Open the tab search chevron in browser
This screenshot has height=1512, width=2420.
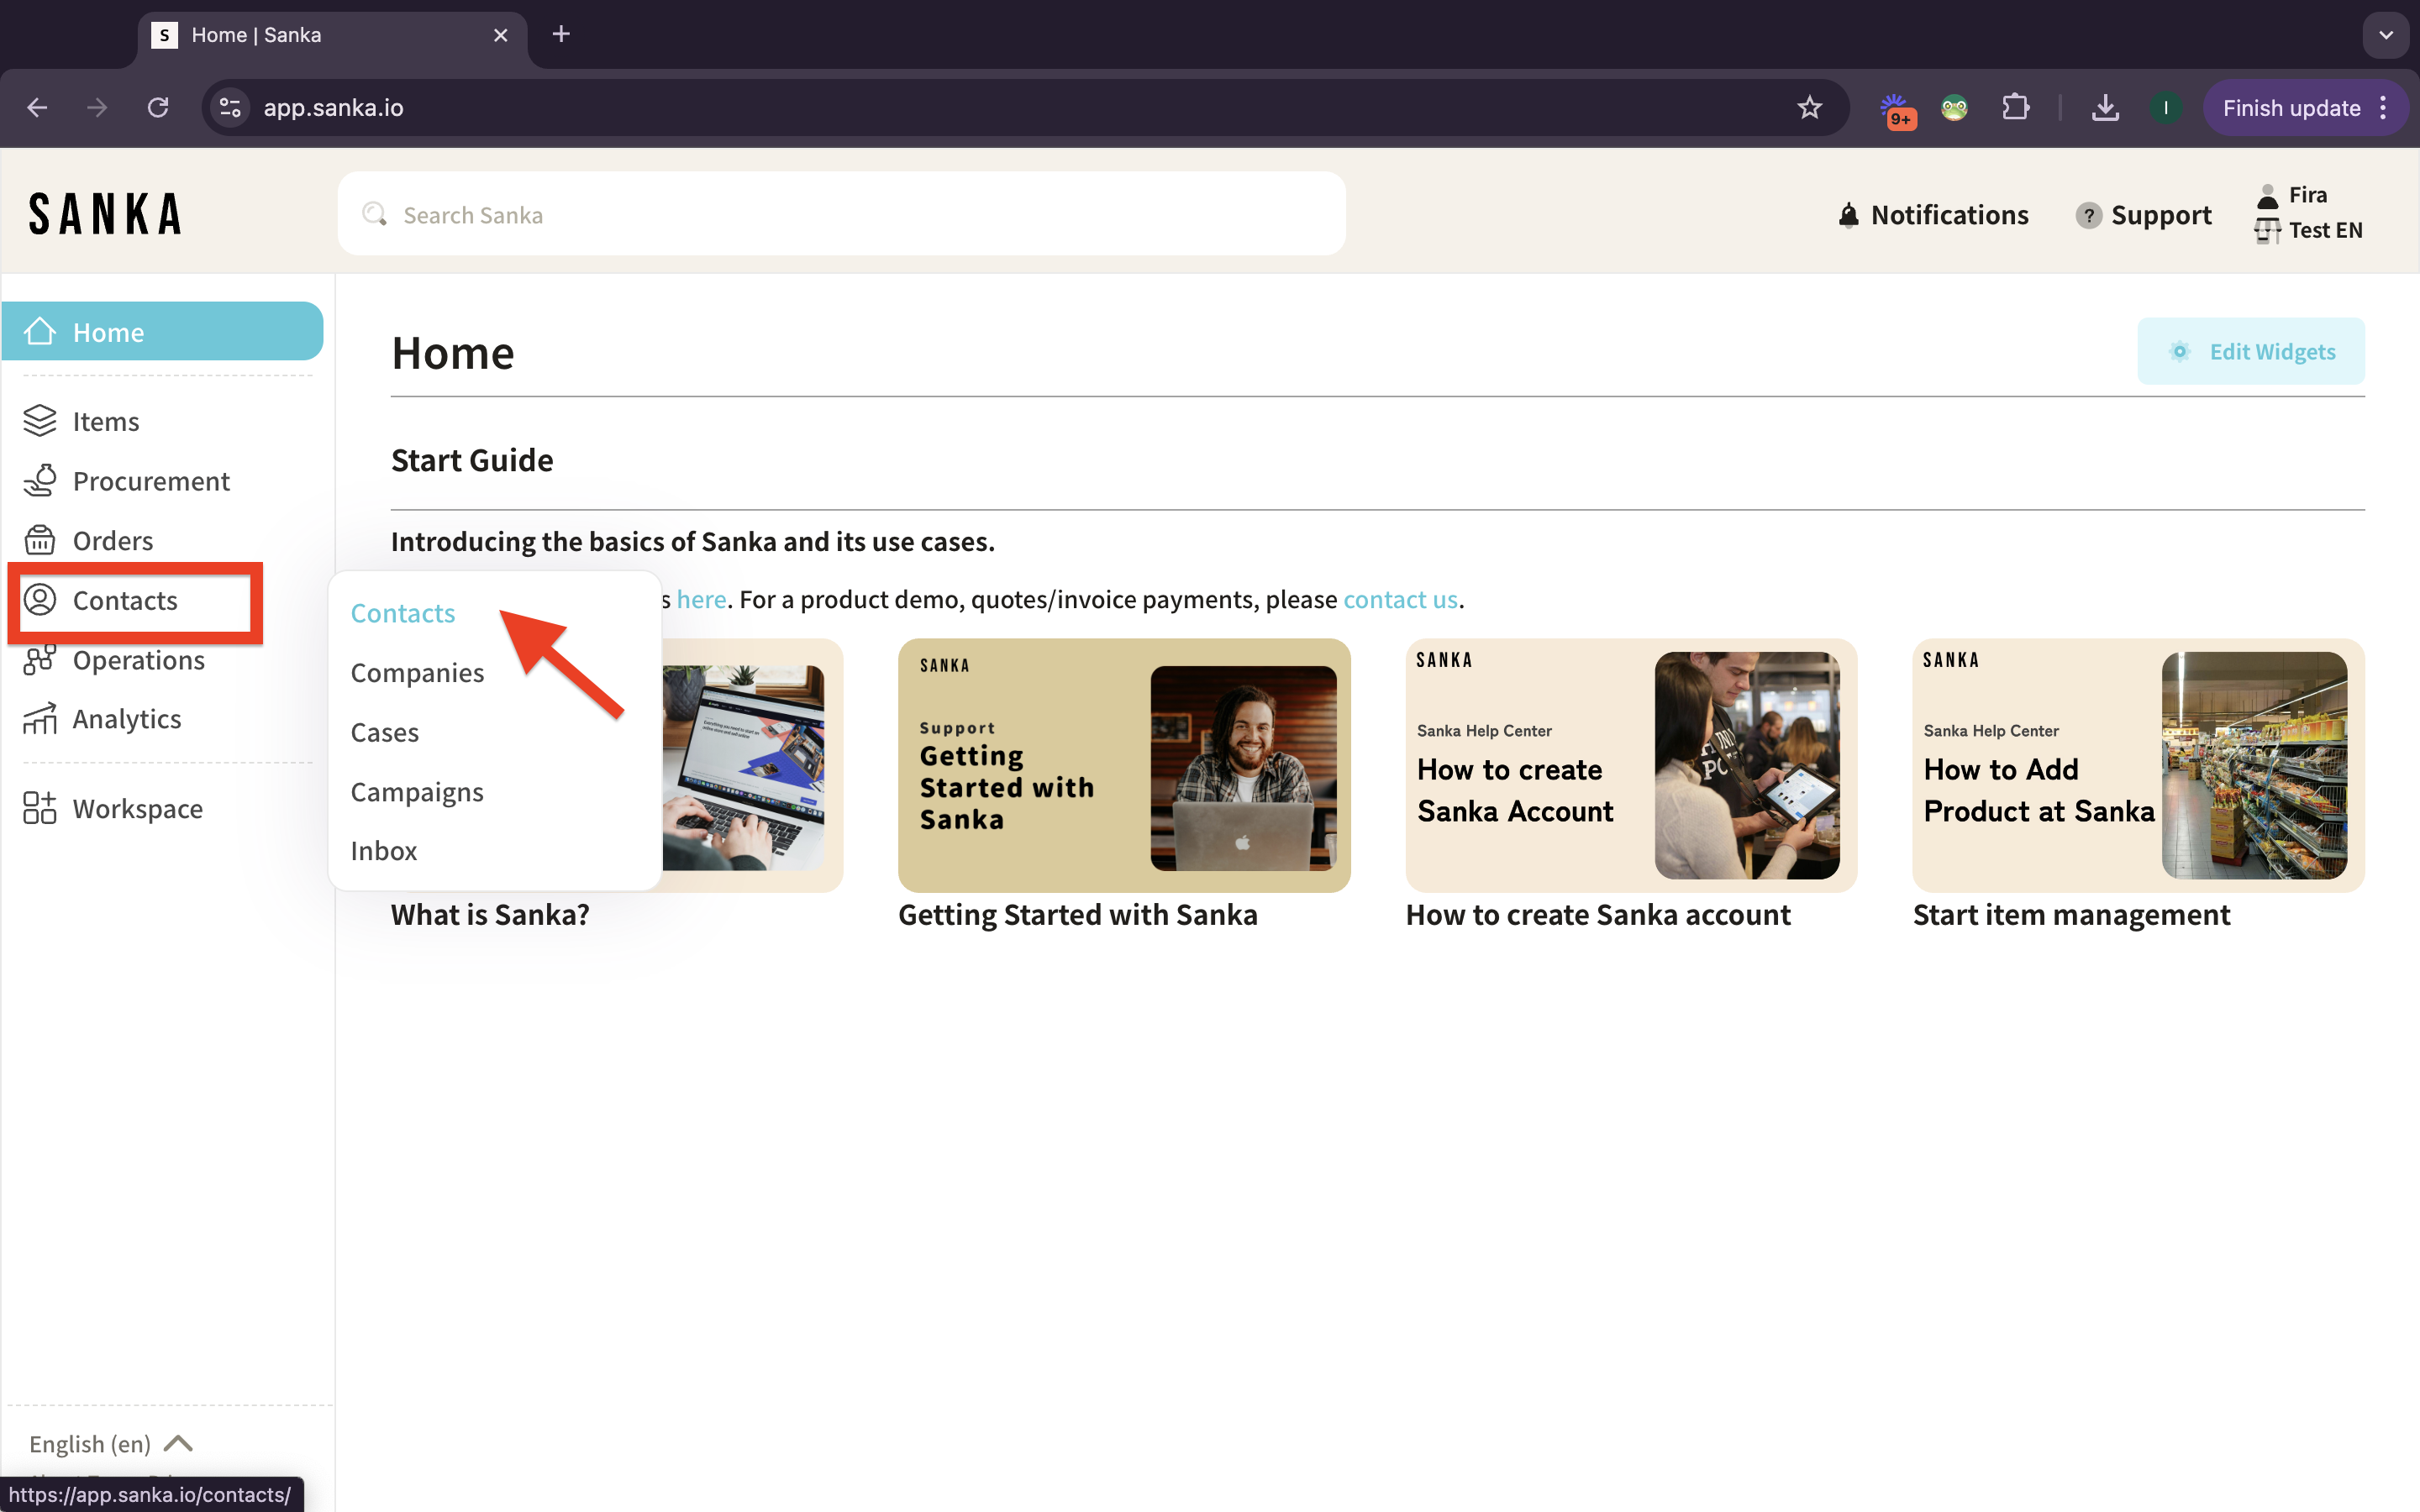[2386, 35]
